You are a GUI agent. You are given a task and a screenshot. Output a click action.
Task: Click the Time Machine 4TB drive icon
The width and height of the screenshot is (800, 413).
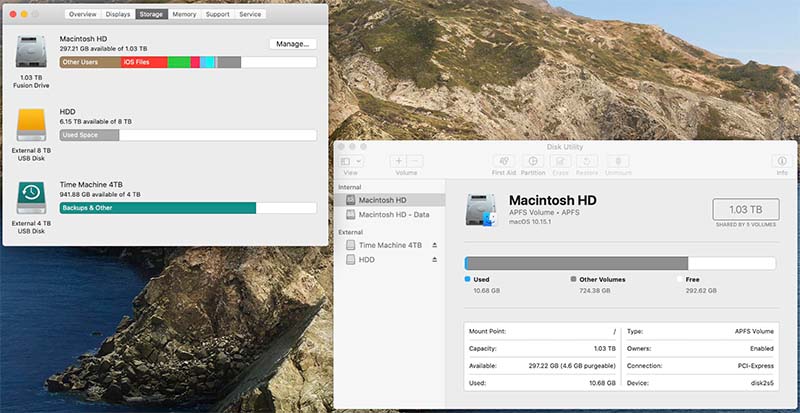coord(31,198)
